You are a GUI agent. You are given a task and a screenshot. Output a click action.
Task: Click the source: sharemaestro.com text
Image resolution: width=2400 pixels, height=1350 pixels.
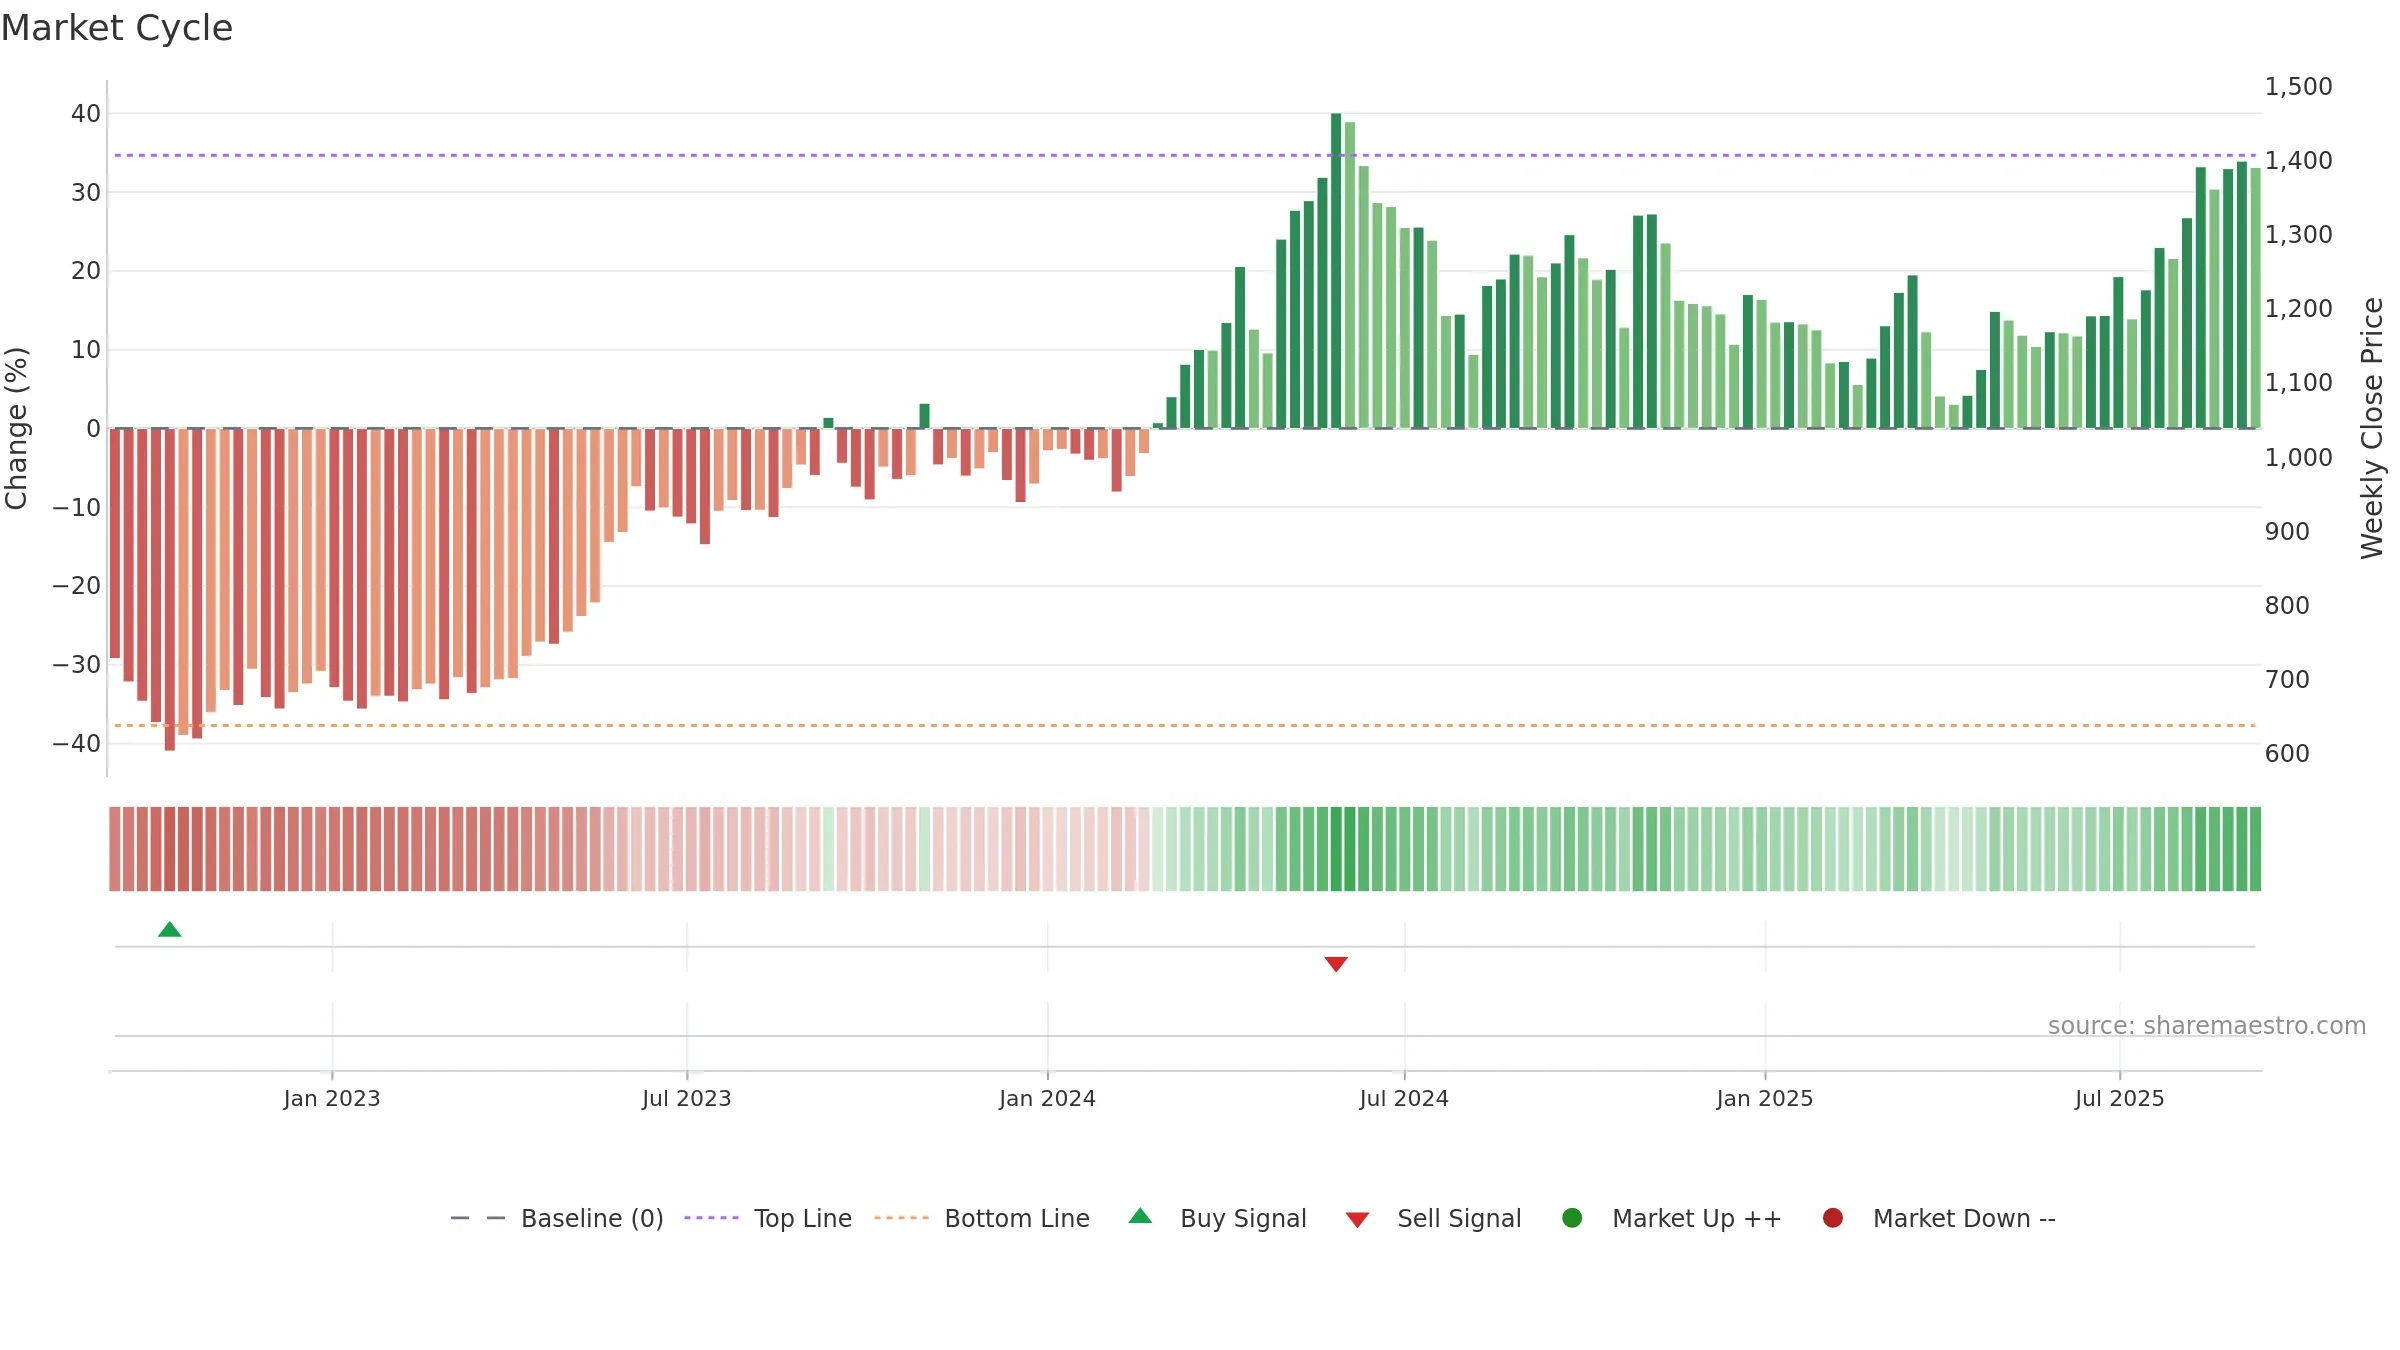point(2207,1026)
